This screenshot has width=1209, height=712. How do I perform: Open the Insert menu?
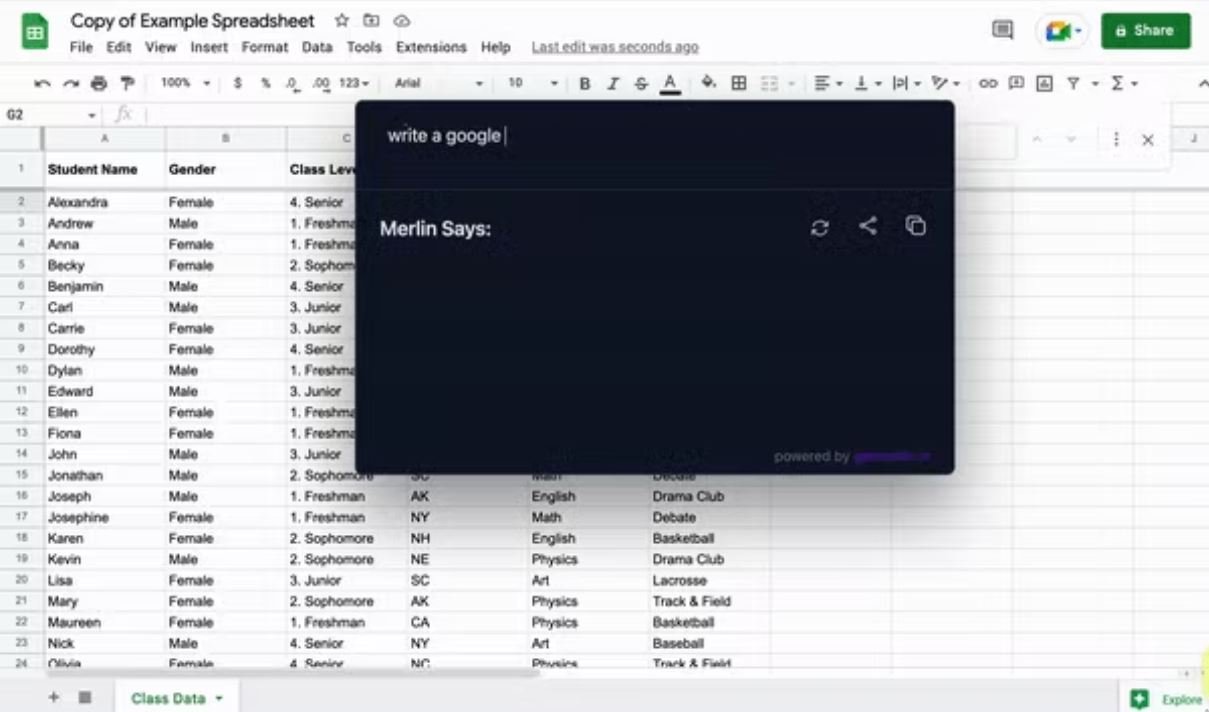pos(209,47)
